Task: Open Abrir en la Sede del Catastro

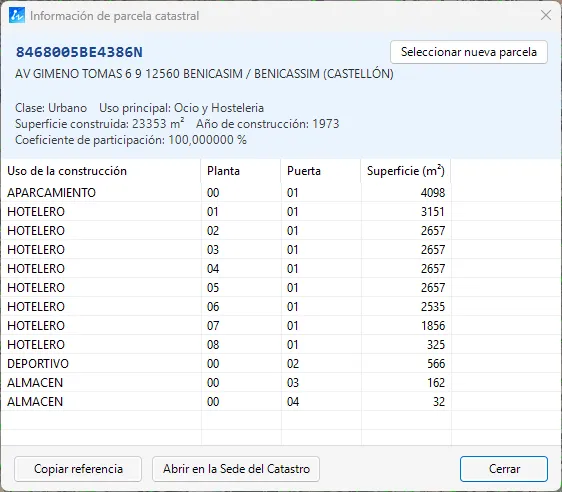Action: click(x=236, y=469)
